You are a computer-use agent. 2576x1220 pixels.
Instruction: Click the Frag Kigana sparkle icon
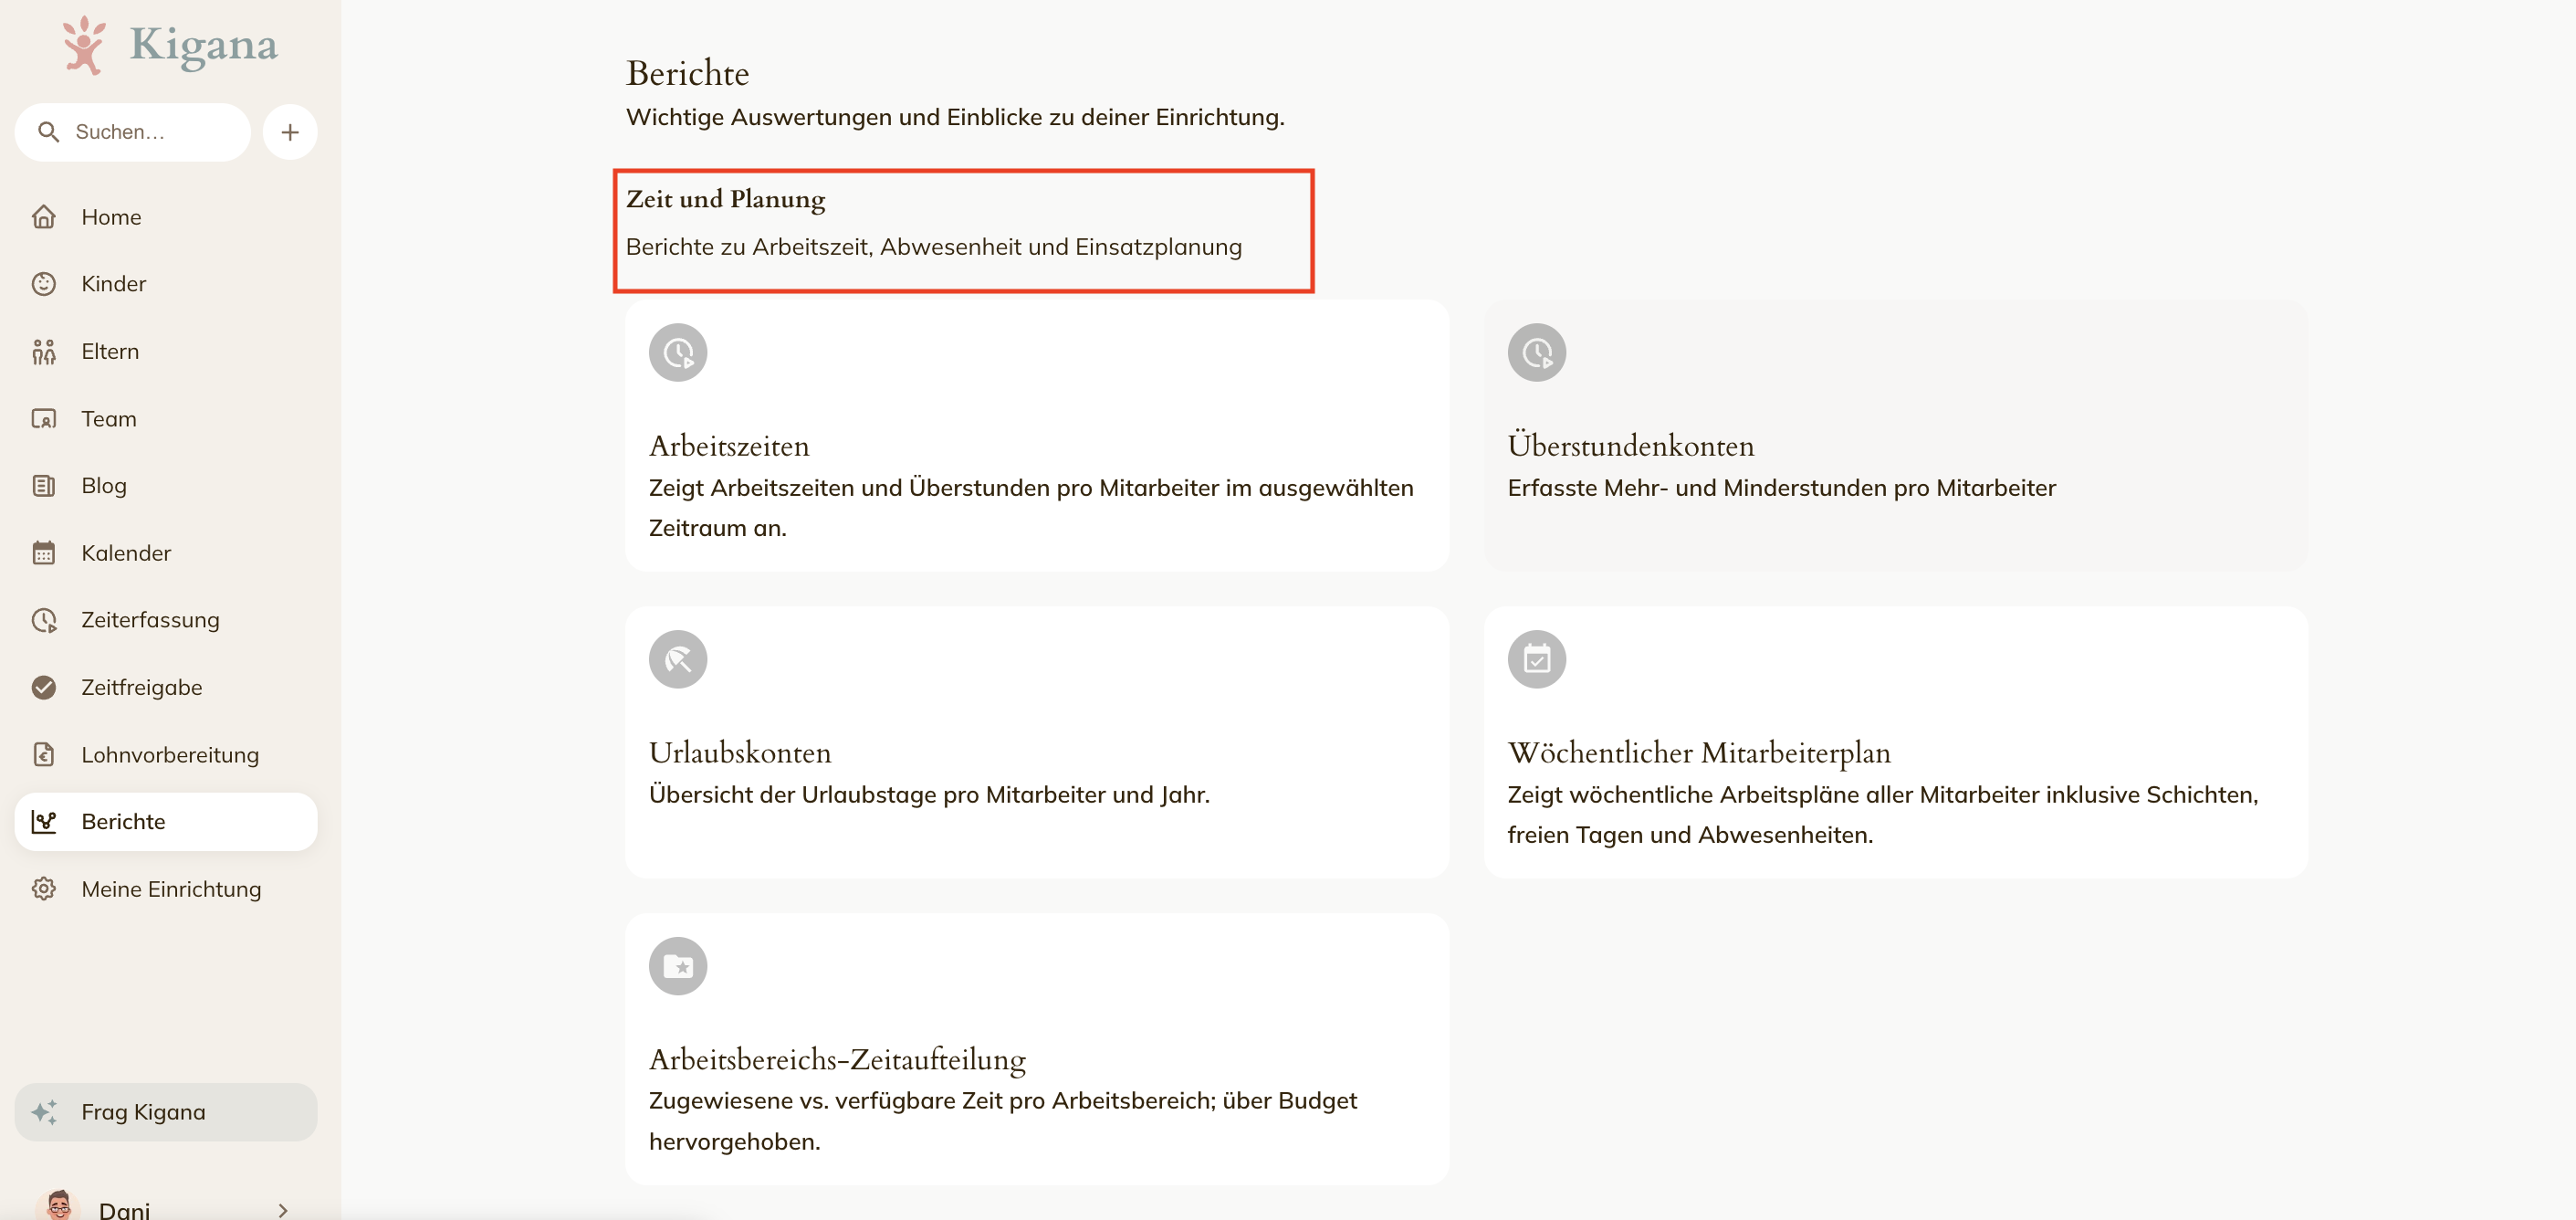[44, 1112]
